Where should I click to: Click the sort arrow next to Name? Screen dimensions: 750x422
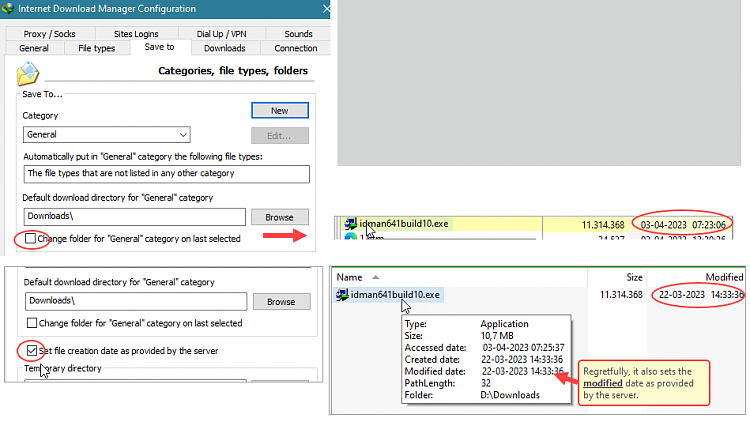[375, 278]
